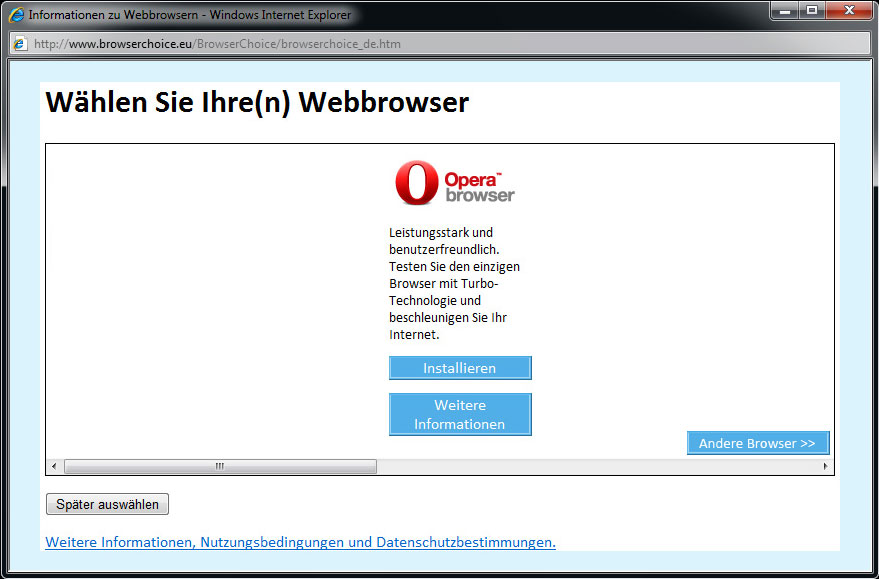Open the Nutzungsbedingungen und Datenschutzbestimmungen link
The height and width of the screenshot is (579, 879).
click(x=300, y=542)
